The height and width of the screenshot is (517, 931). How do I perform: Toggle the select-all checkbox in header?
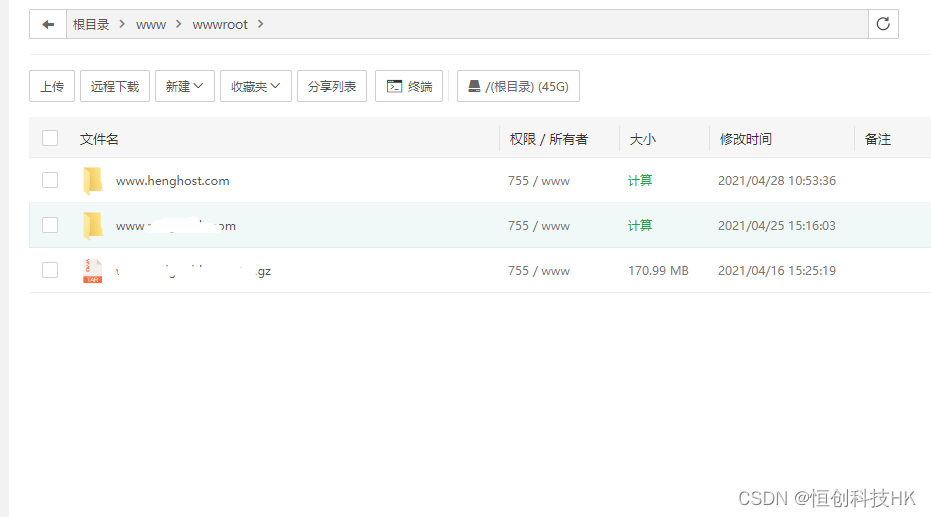coord(50,139)
